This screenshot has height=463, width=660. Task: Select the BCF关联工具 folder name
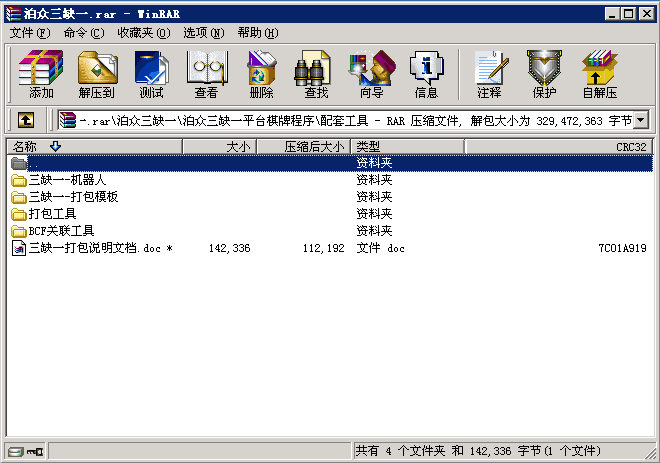click(x=61, y=231)
